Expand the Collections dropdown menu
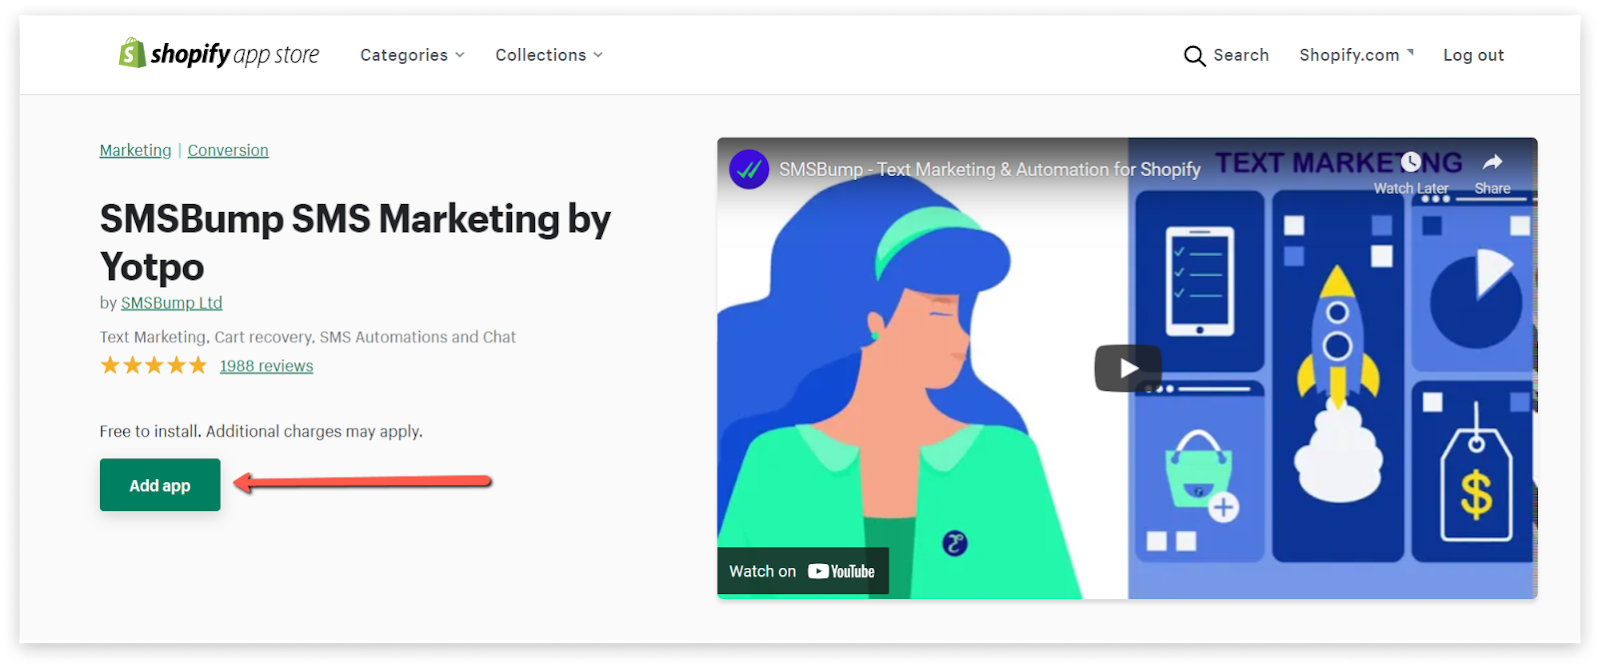Viewport: 1600px width, 667px height. (549, 55)
